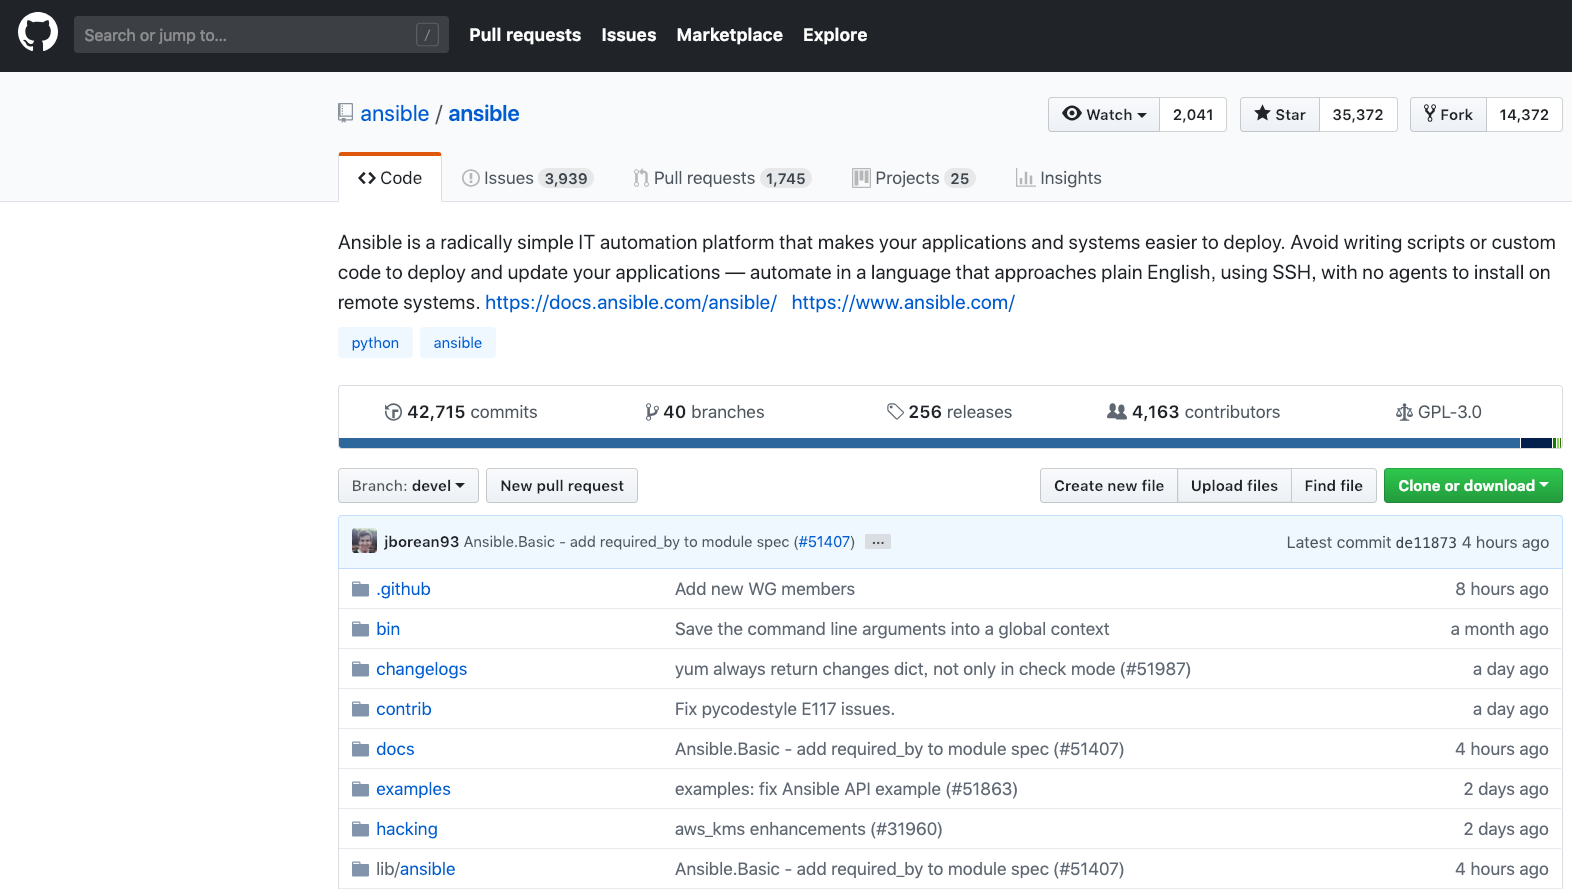Open 'Add new WG members' commit message

(765, 589)
